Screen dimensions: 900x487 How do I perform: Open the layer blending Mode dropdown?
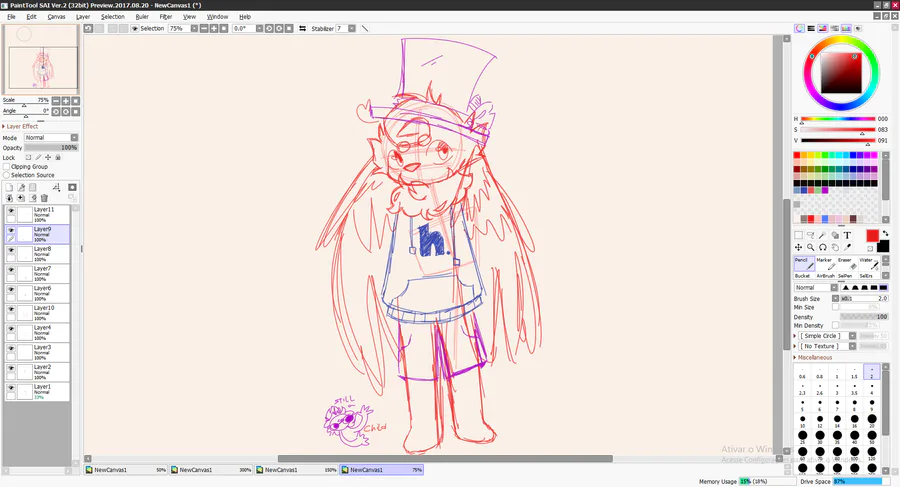74,138
